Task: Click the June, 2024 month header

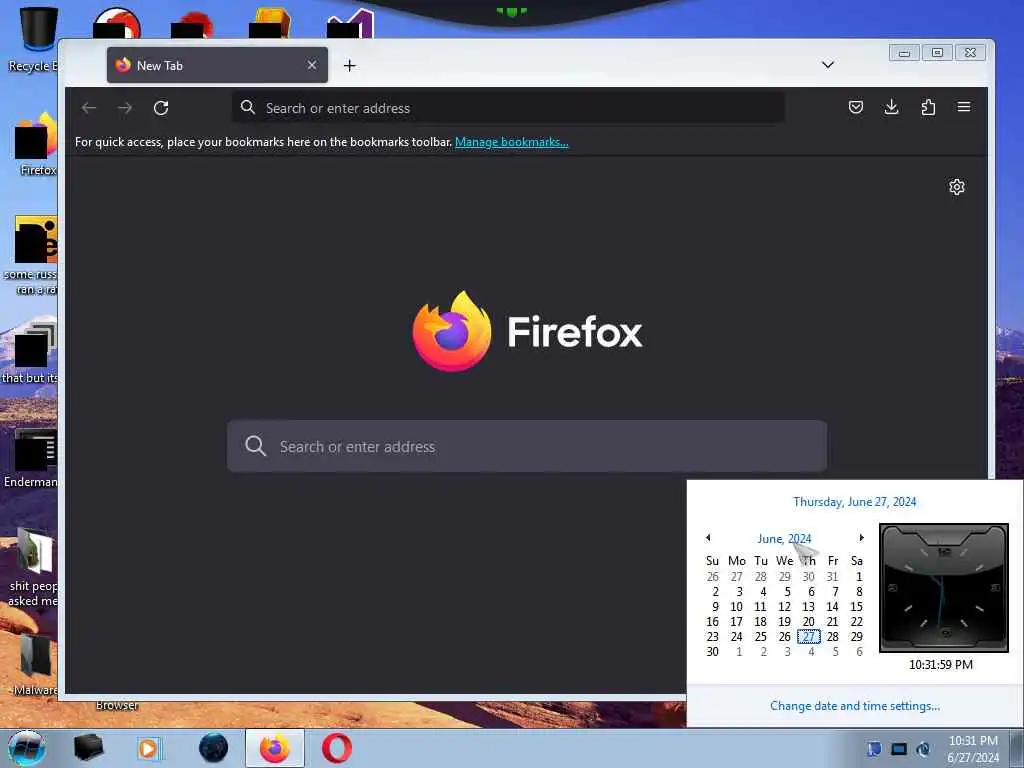Action: tap(784, 538)
